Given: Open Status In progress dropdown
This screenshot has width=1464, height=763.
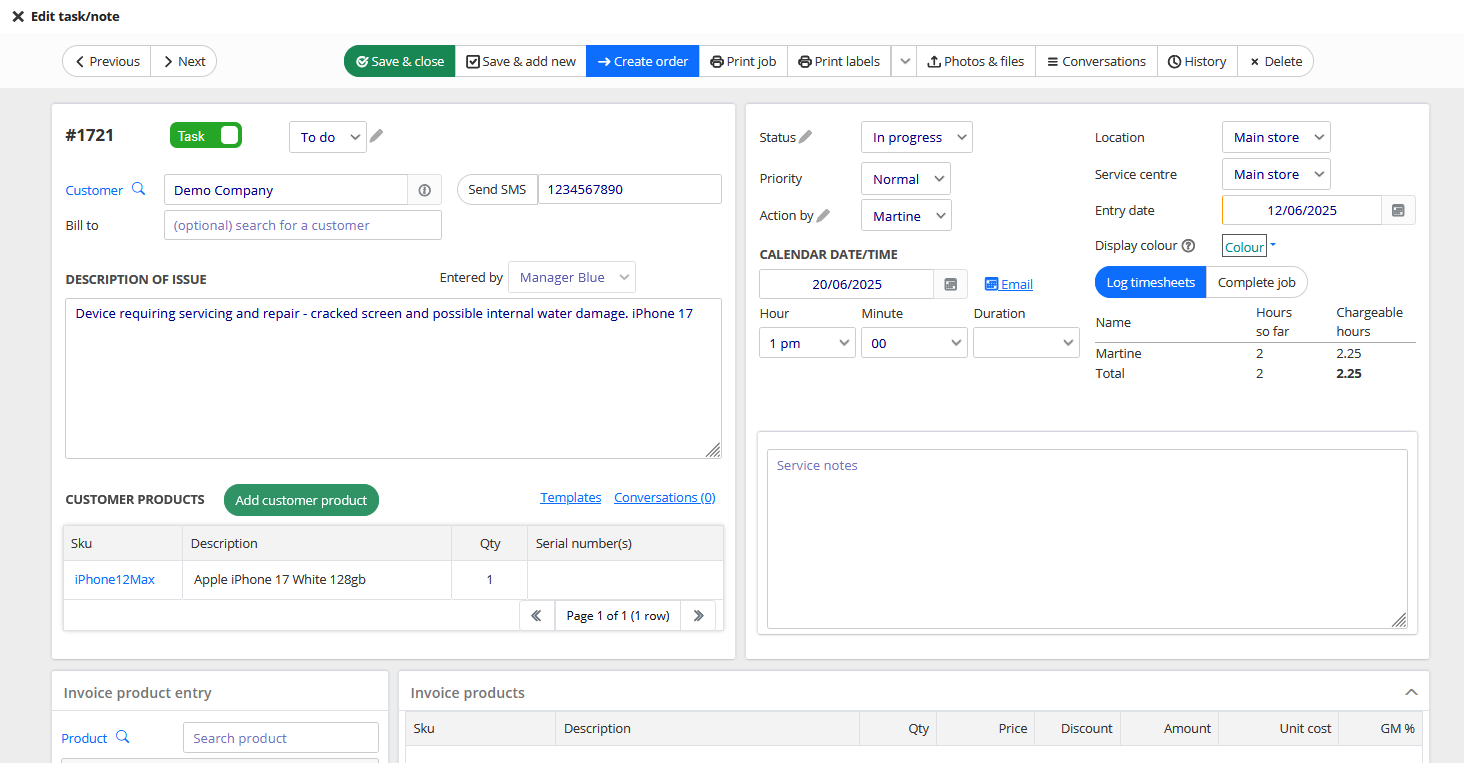Looking at the screenshot, I should click(916, 137).
